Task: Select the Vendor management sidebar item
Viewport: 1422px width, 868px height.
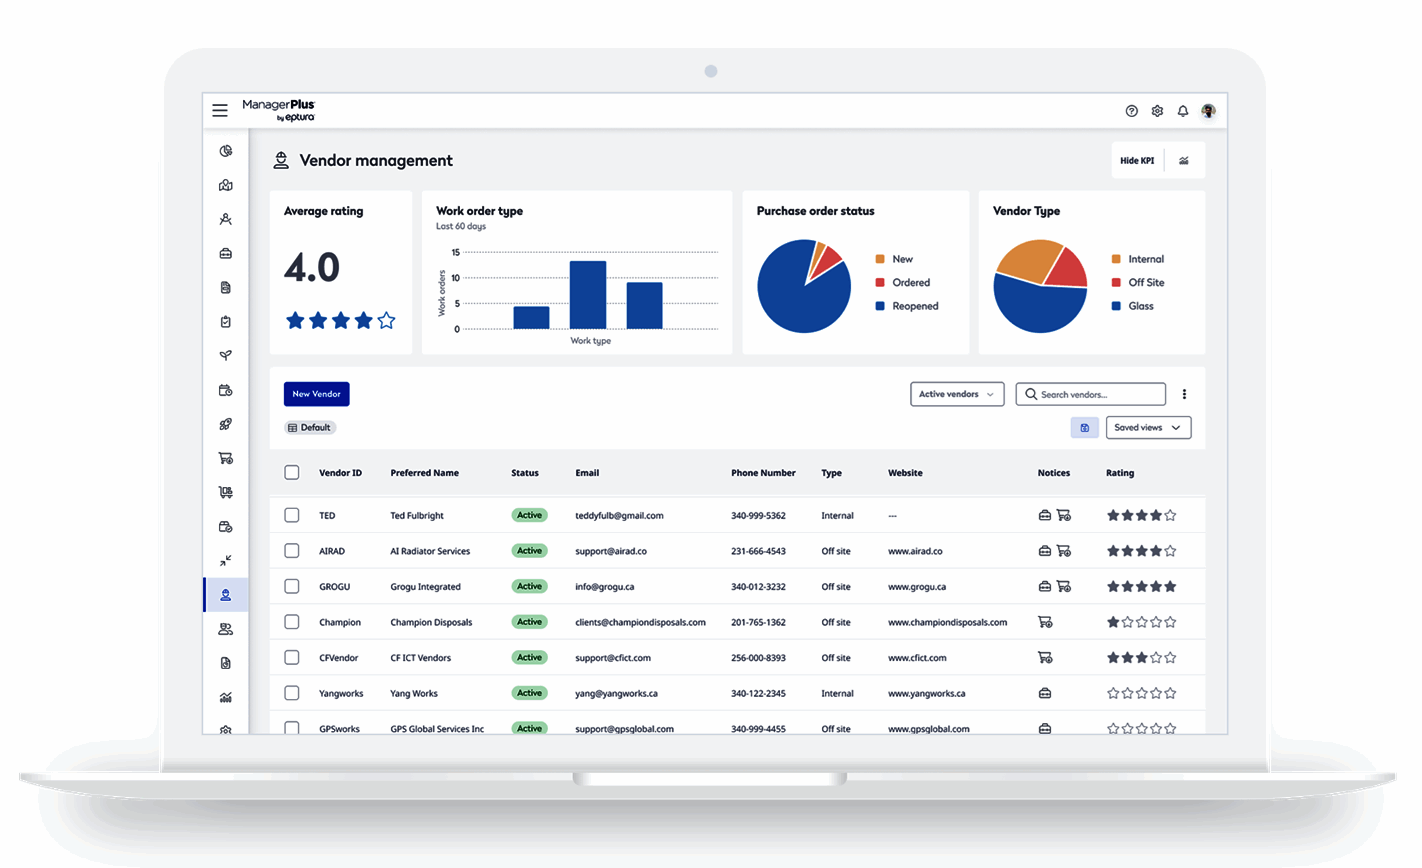Action: pos(226,595)
